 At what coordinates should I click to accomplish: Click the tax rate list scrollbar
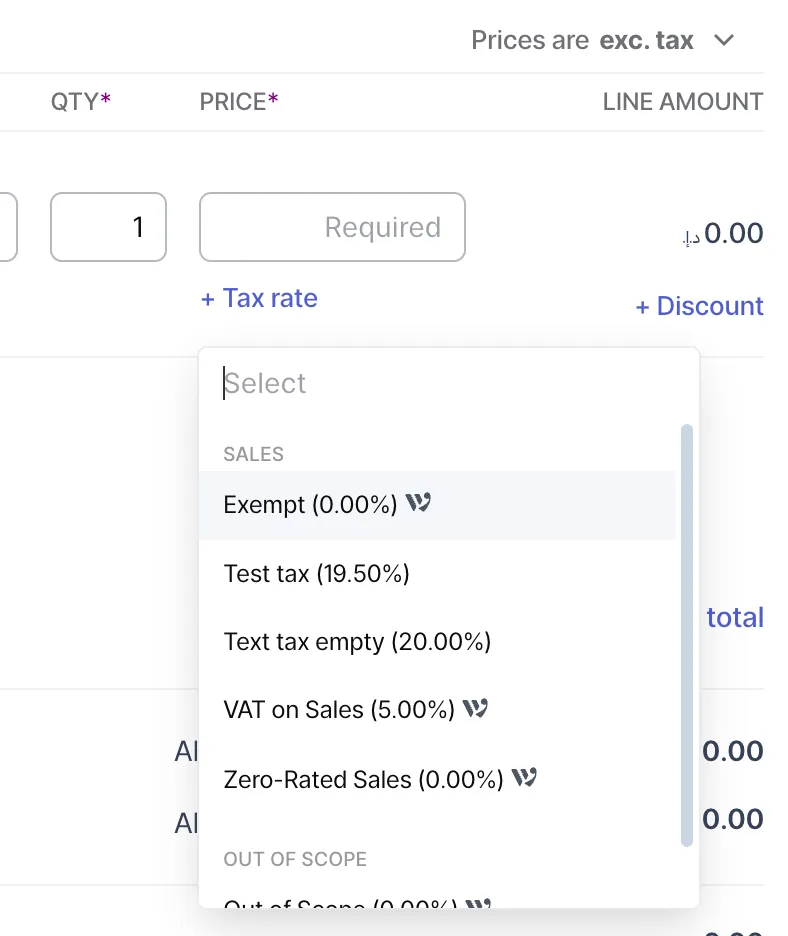coord(686,635)
